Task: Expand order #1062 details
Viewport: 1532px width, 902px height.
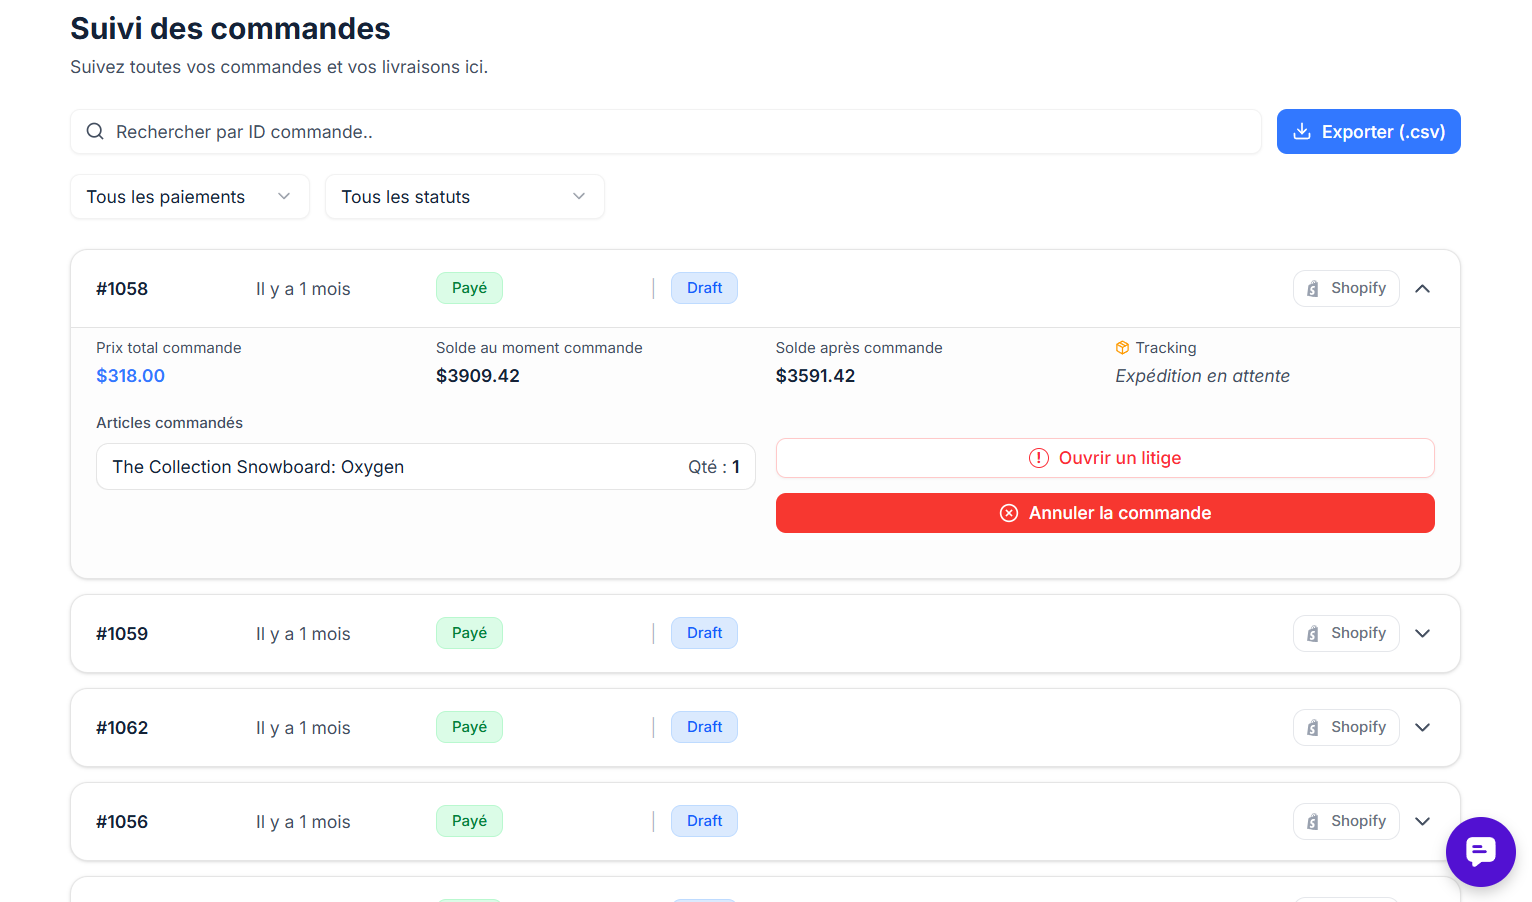Action: click(1423, 728)
